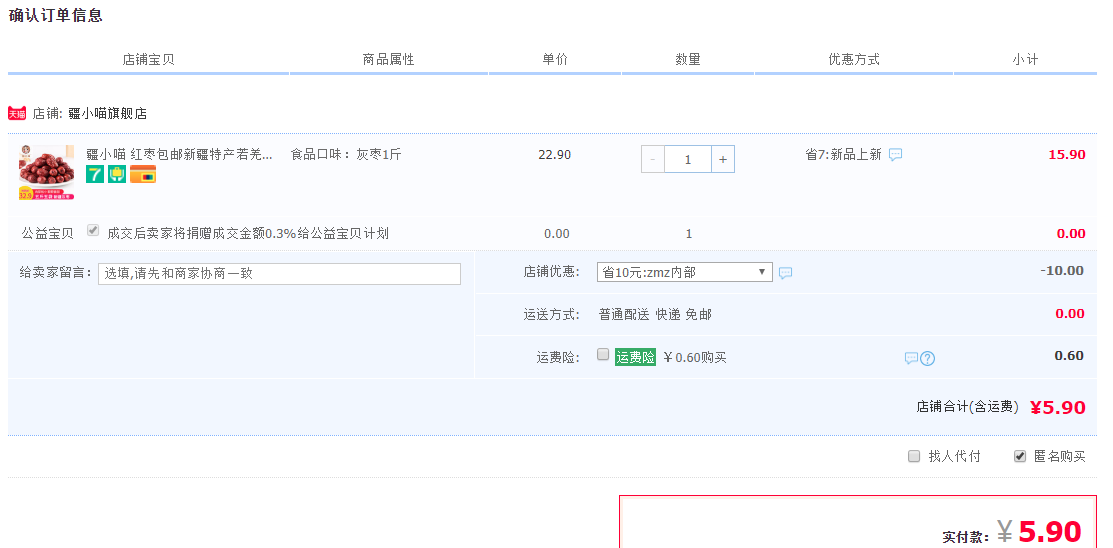Click the store discount amount -10.00
Image resolution: width=1113 pixels, height=548 pixels.
pyautogui.click(x=1062, y=270)
